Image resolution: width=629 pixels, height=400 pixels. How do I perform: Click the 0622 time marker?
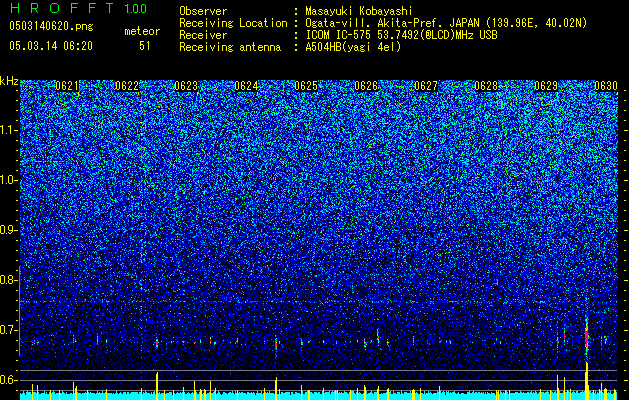(x=127, y=86)
